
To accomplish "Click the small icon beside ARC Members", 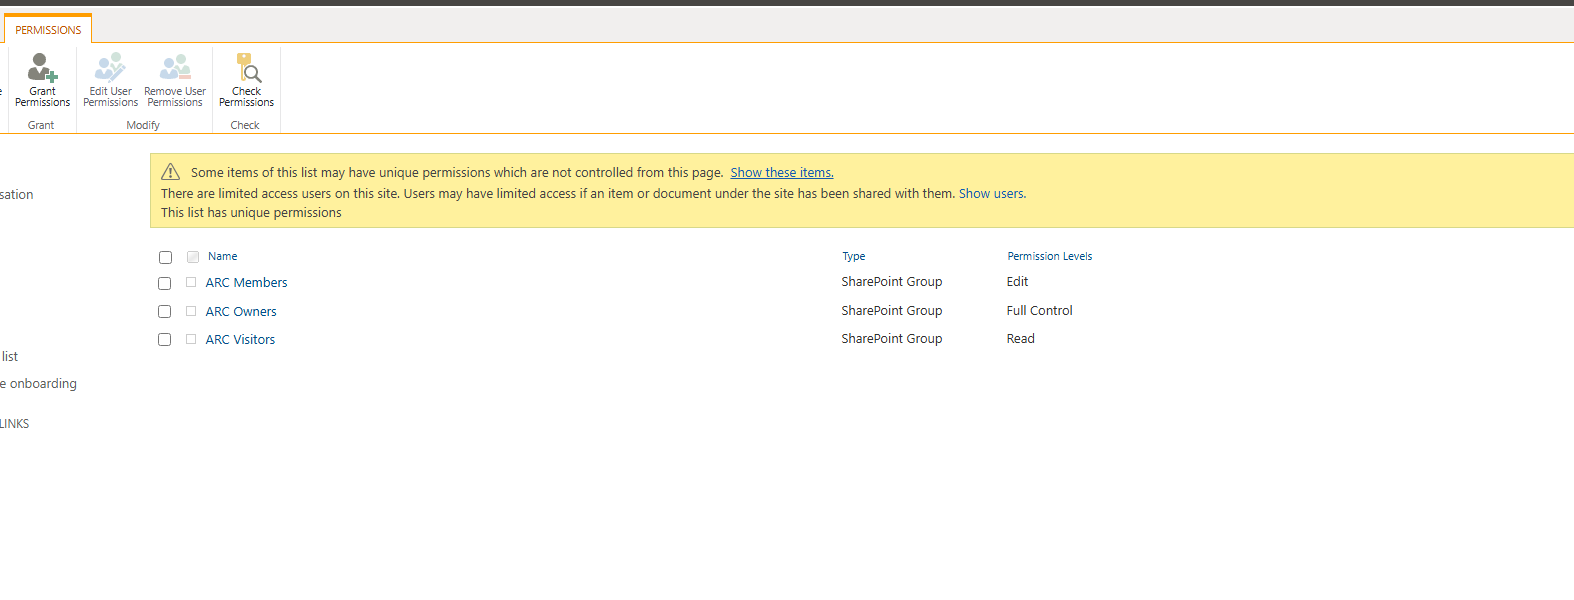I will click(x=191, y=283).
